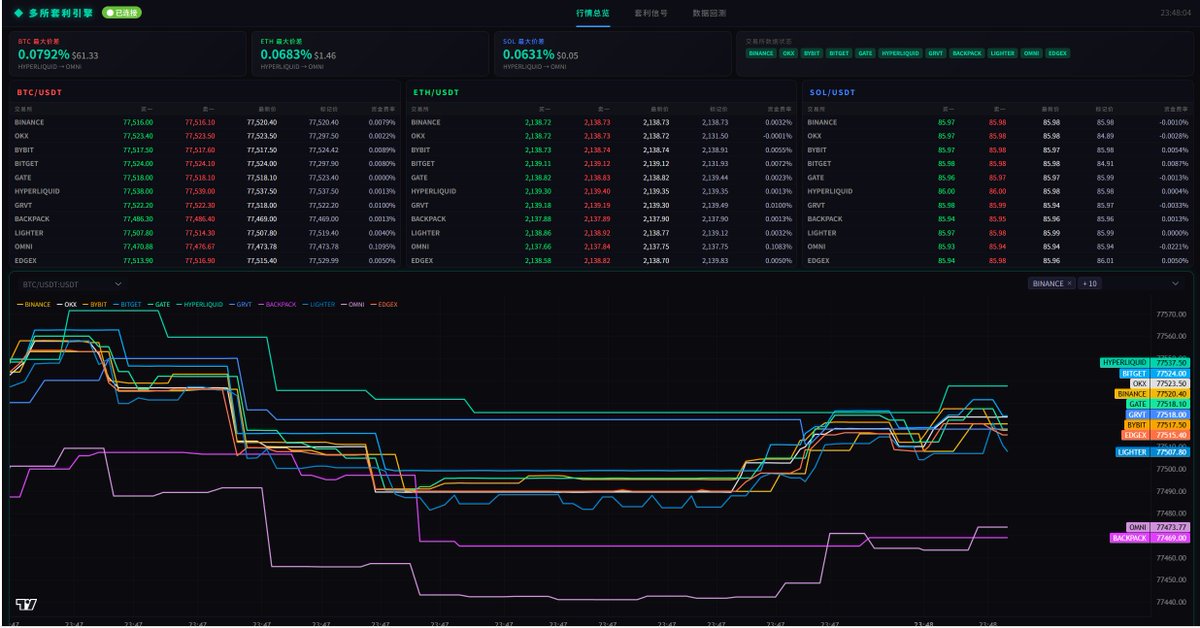This screenshot has height=628, width=1200.
Task: Click BACKPACK price label 77469.00 on axis
Action: click(1149, 538)
